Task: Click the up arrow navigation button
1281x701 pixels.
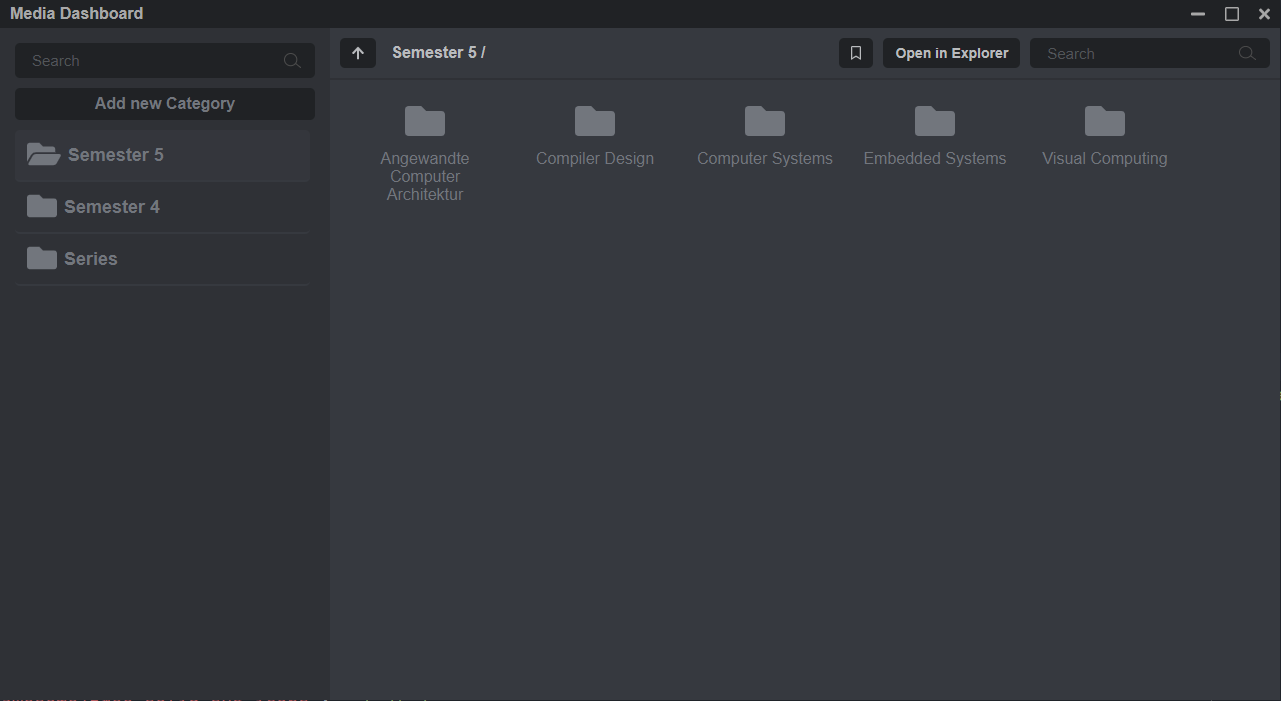Action: click(358, 53)
